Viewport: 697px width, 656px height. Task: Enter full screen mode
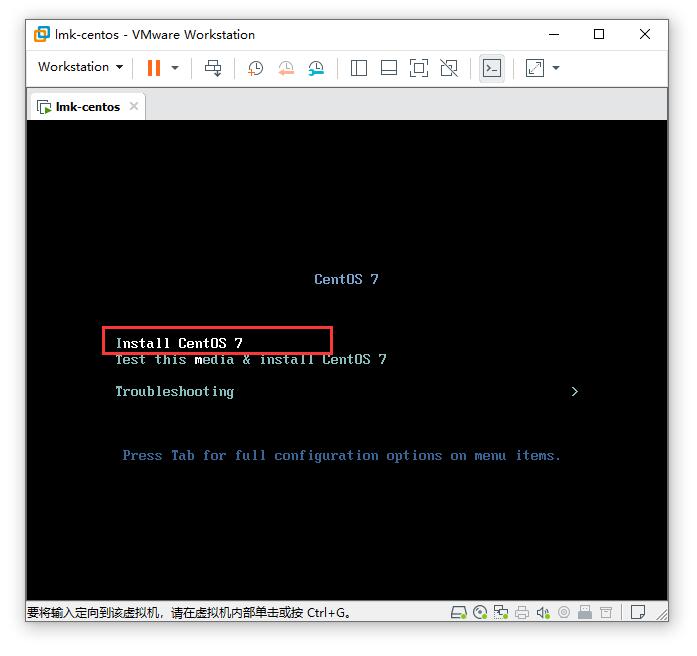point(419,68)
